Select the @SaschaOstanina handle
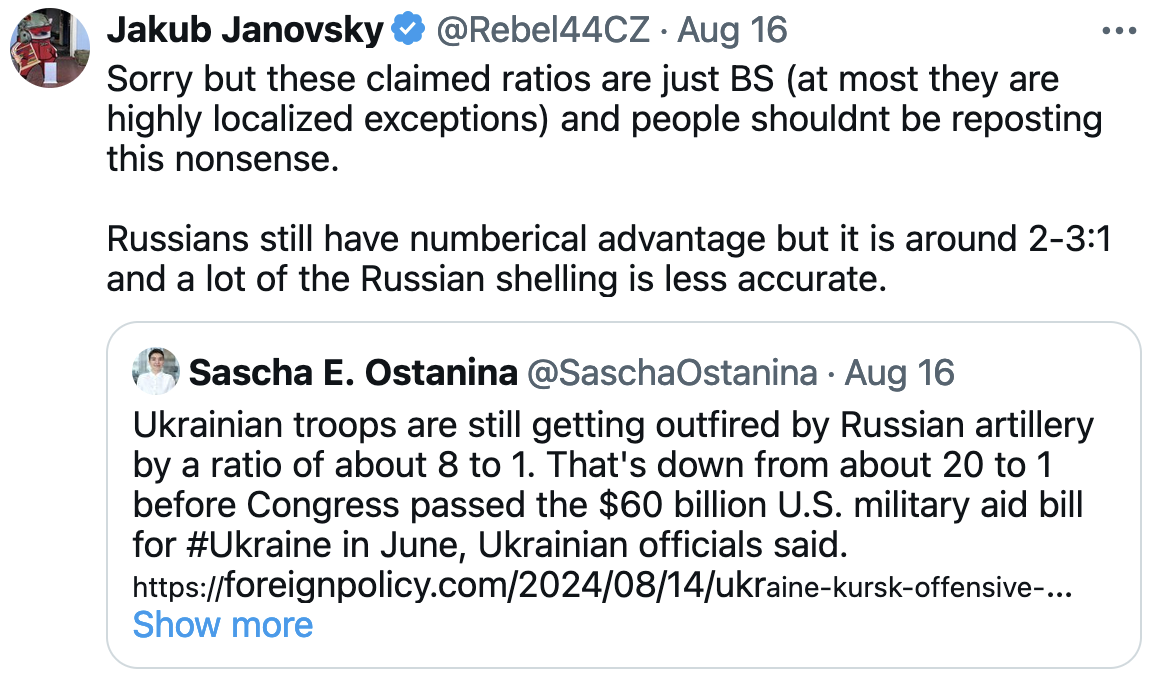This screenshot has height=688, width=1170. tap(671, 373)
